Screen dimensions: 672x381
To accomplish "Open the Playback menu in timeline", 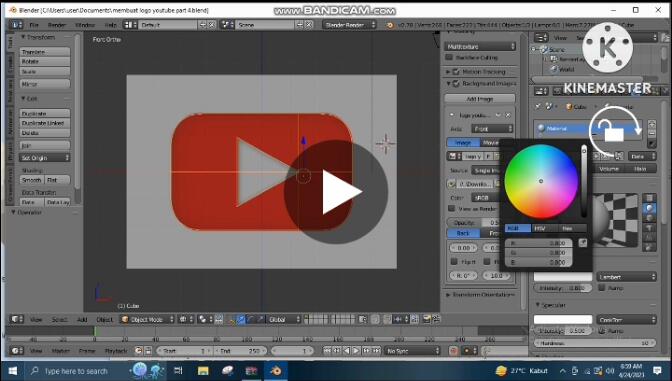I will [116, 351].
